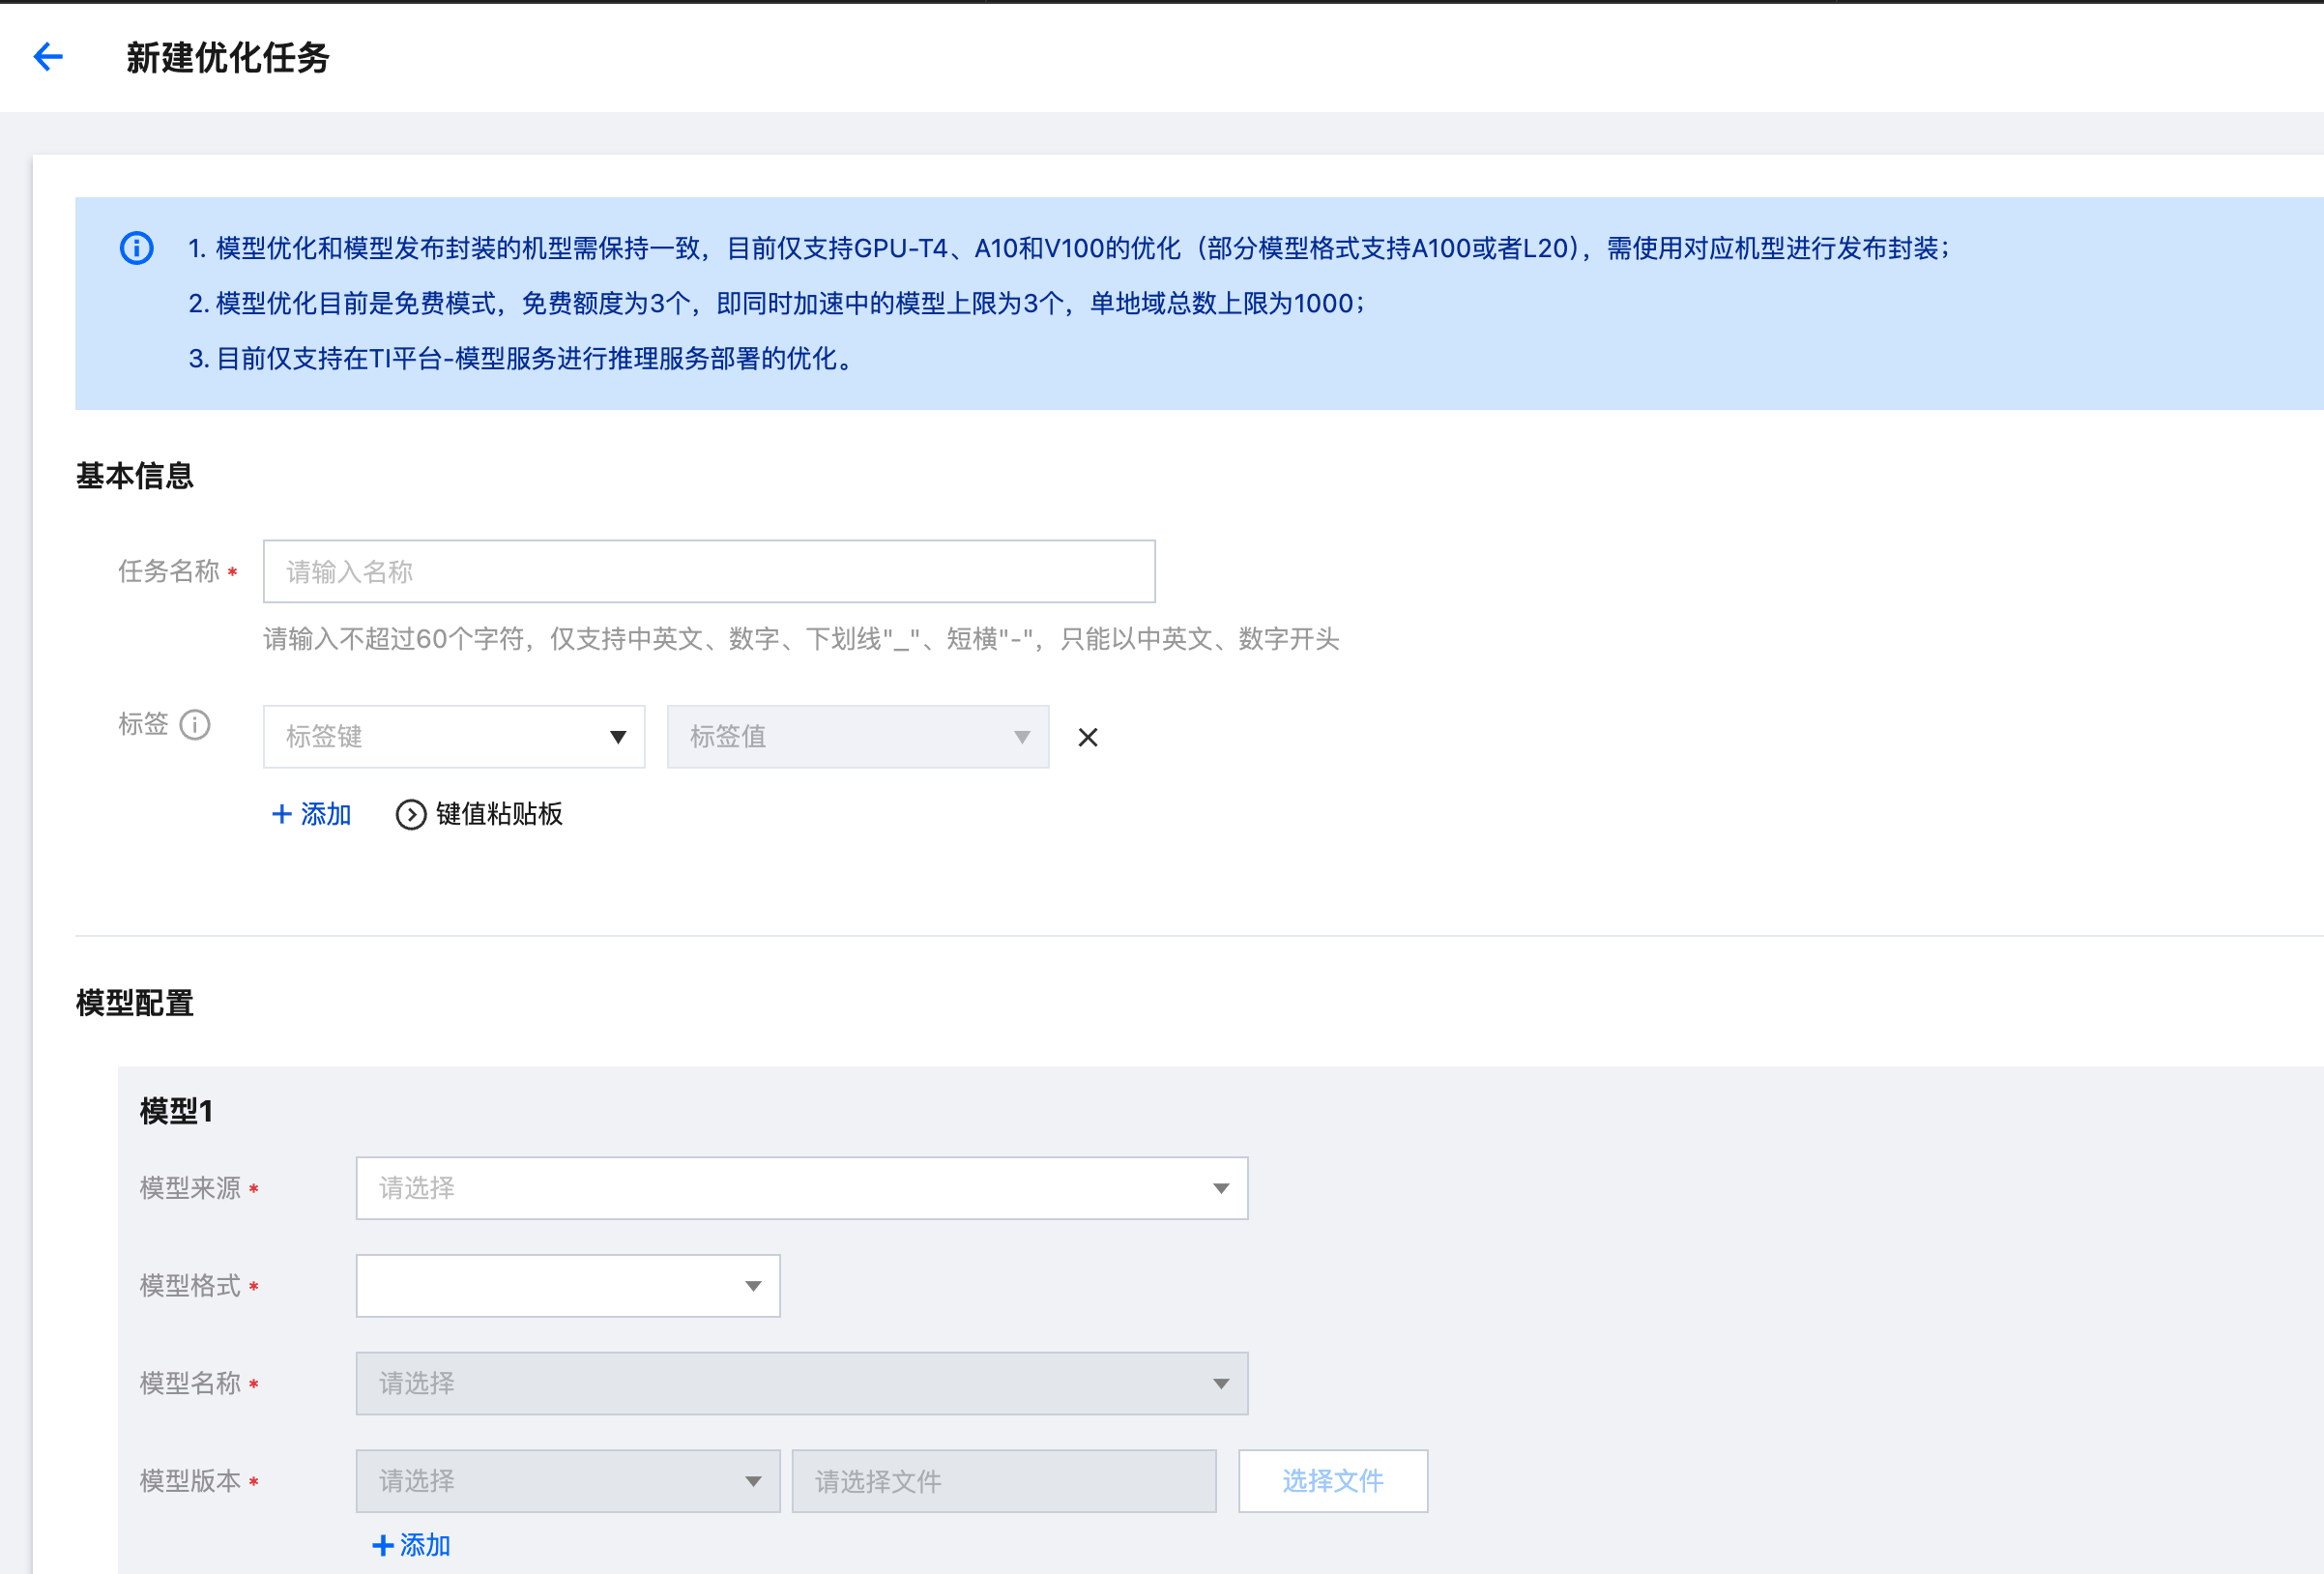Click the 键值粘贴板 text link

coord(499,814)
